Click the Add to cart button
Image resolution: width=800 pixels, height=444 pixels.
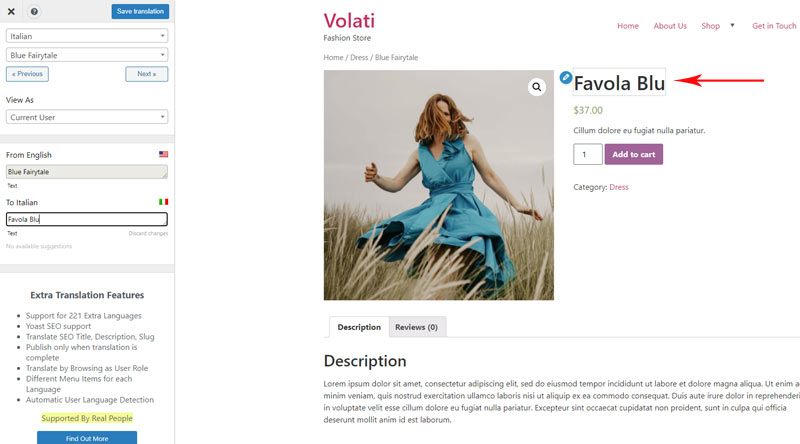tap(634, 154)
